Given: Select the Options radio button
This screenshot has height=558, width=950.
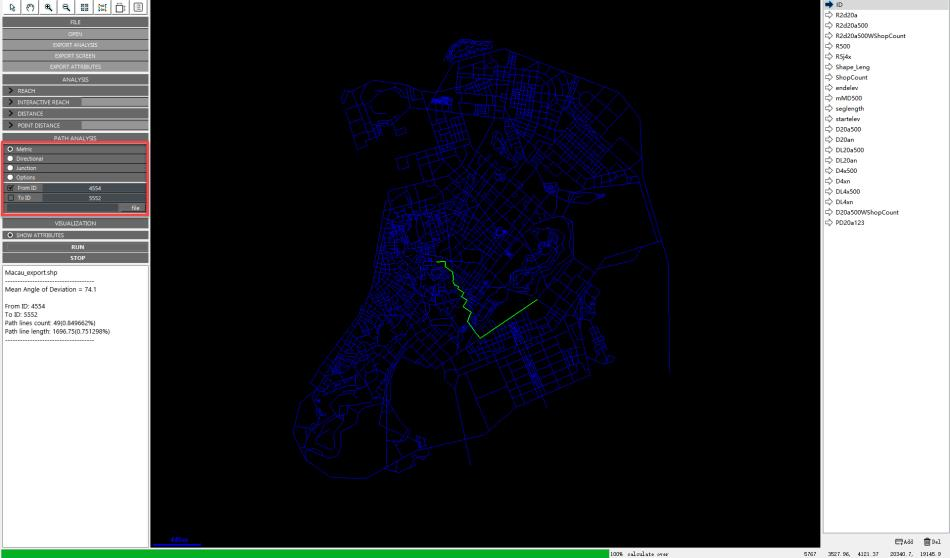Looking at the screenshot, I should pos(10,177).
